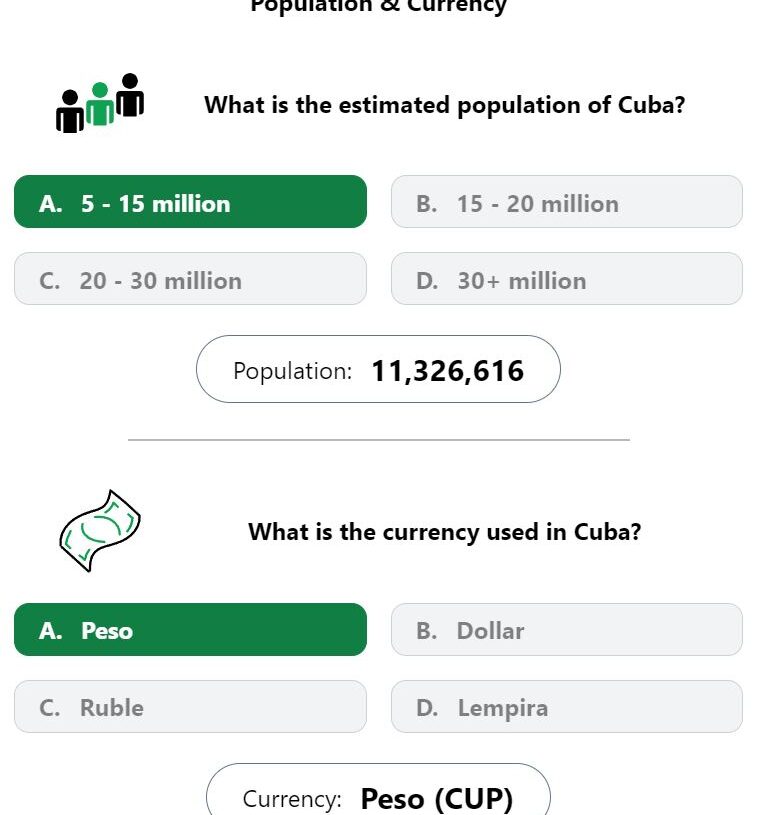Pick the Ruble answer option
This screenshot has height=815, width=762.
[x=190, y=706]
